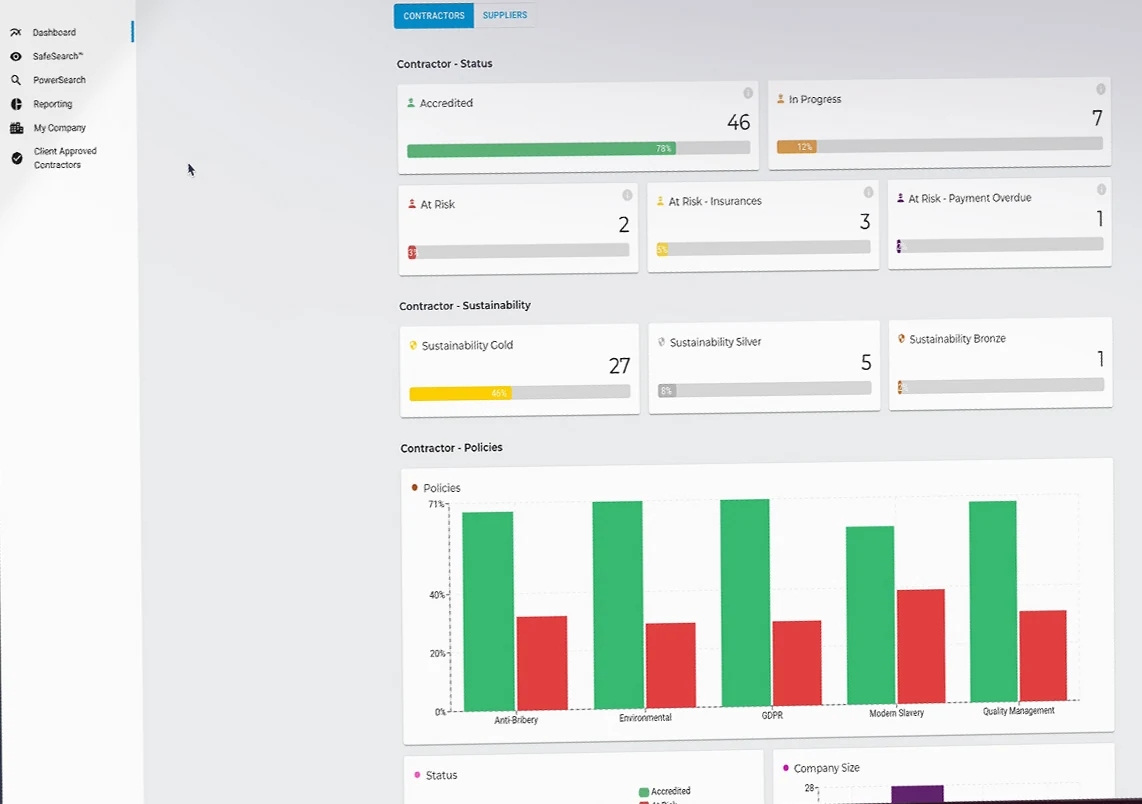The width and height of the screenshot is (1142, 804).
Task: Click the magenta dot beside Company Size title
Action: pyautogui.click(x=786, y=768)
